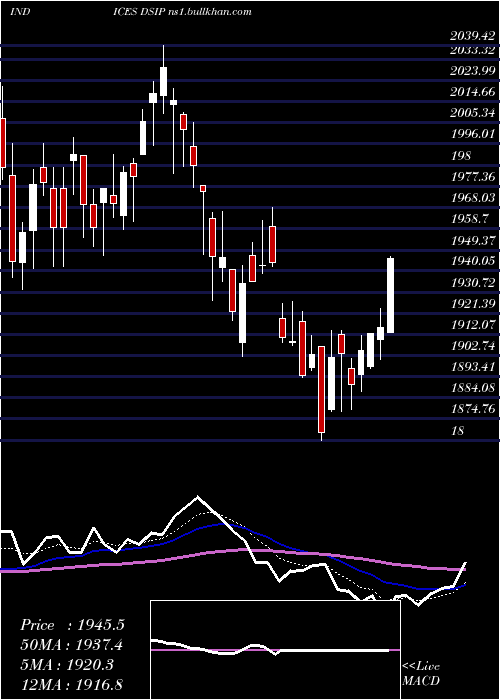Click the long red candle at chart low
This screenshot has height=700, width=500.
pyautogui.click(x=321, y=389)
